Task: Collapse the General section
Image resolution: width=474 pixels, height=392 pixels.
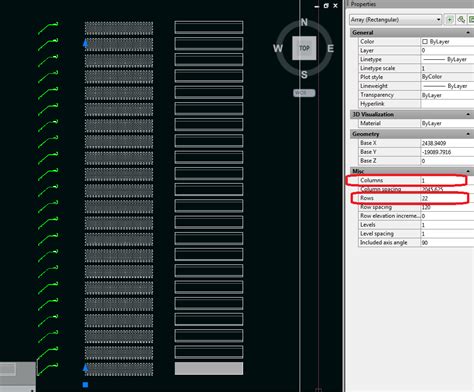Action: point(468,32)
